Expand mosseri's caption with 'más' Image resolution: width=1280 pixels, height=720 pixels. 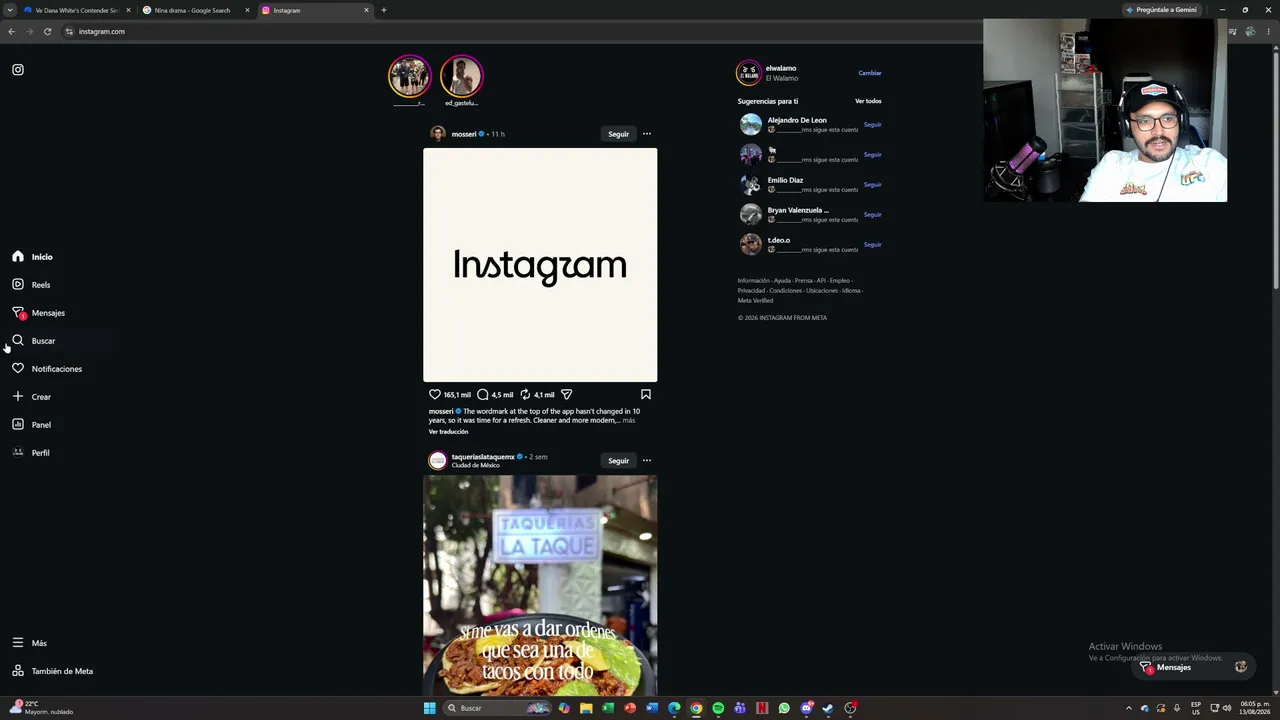[x=628, y=420]
